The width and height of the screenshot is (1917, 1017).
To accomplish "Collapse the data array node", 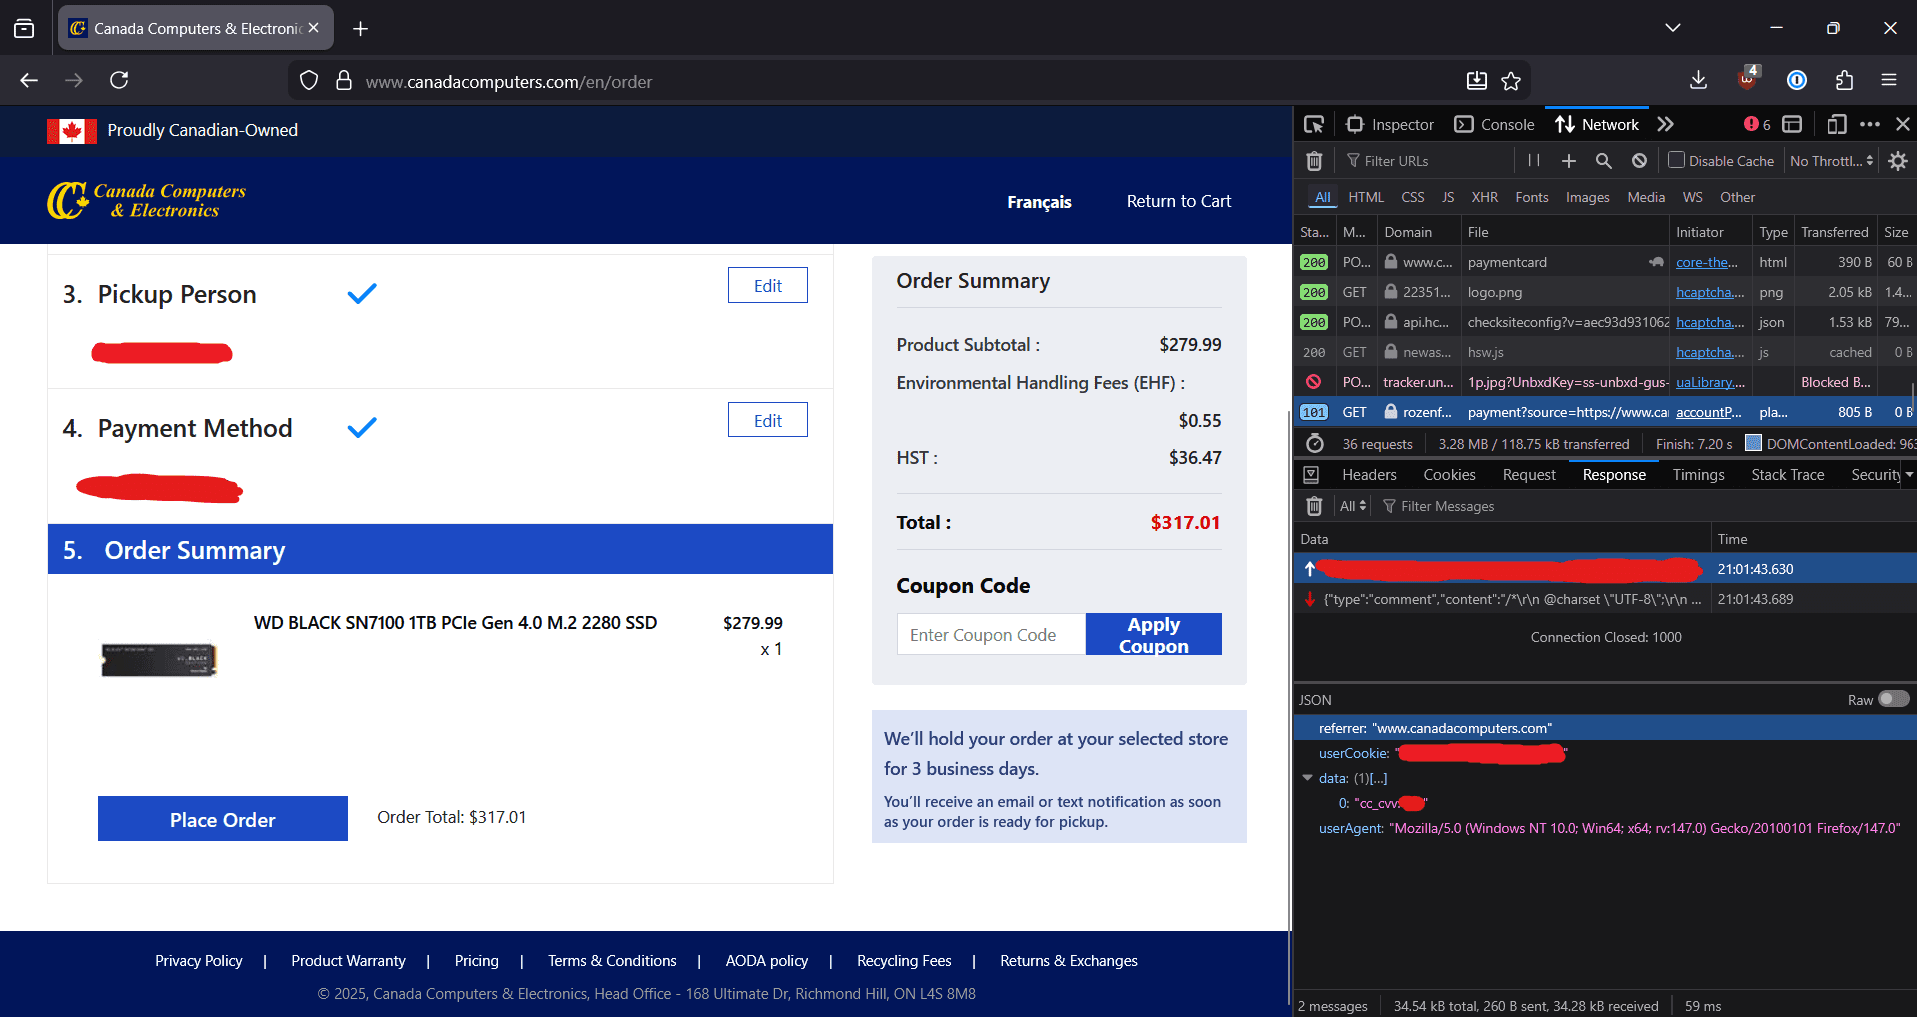I will click(1307, 778).
